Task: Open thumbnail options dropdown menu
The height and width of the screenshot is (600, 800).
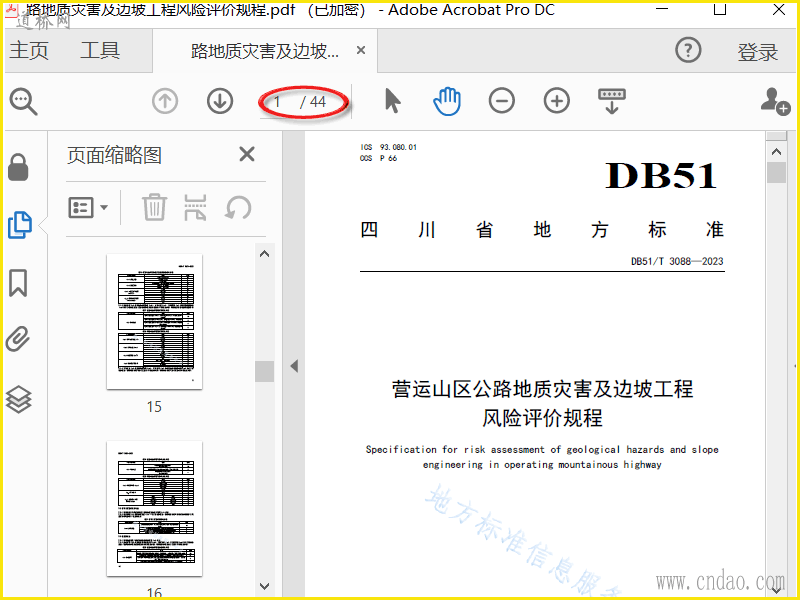Action: (88, 208)
